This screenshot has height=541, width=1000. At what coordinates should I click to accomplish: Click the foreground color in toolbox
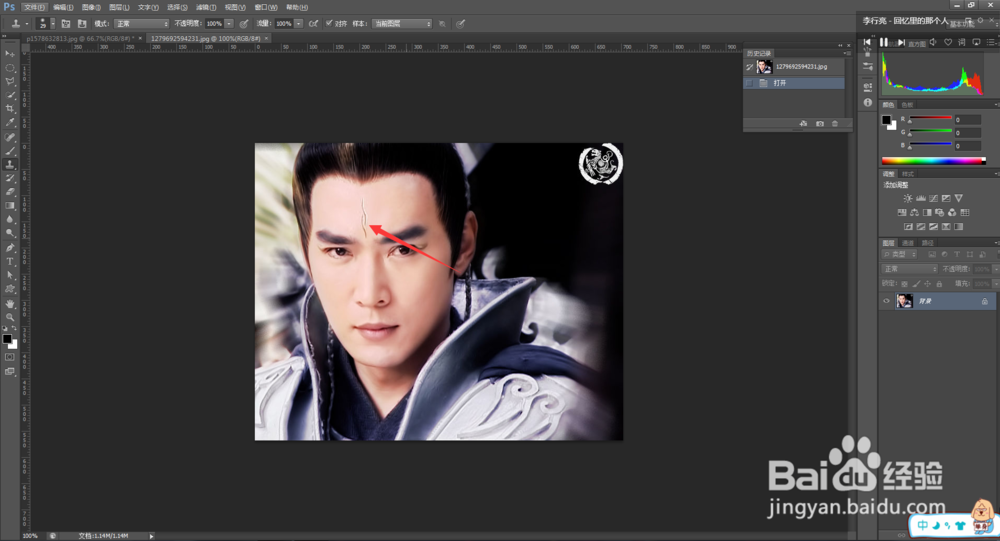click(x=6, y=339)
